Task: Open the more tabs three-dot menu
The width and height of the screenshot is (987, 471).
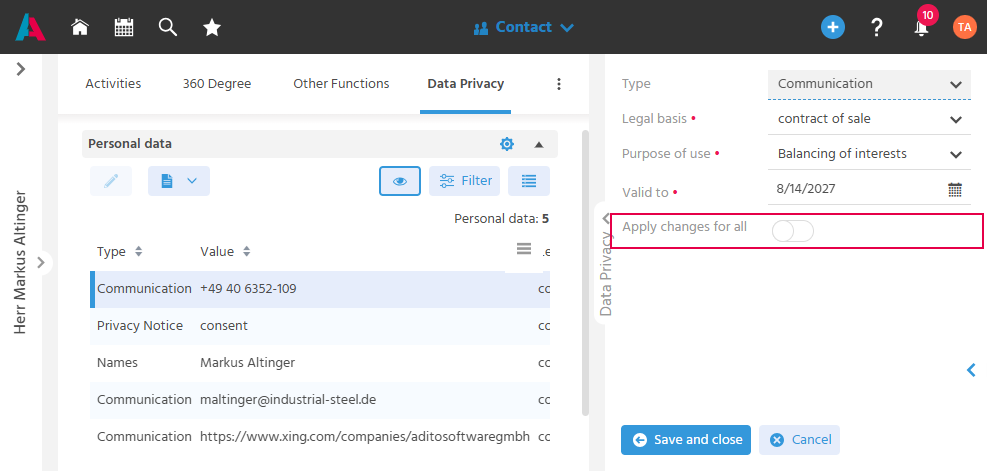Action: [x=558, y=84]
